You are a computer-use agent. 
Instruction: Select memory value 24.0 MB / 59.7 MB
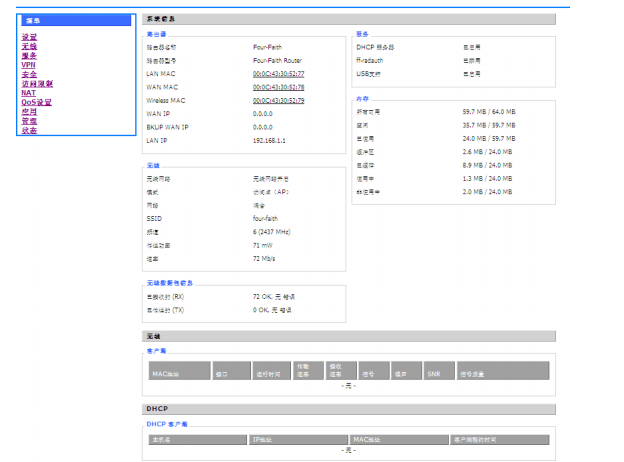(x=489, y=138)
